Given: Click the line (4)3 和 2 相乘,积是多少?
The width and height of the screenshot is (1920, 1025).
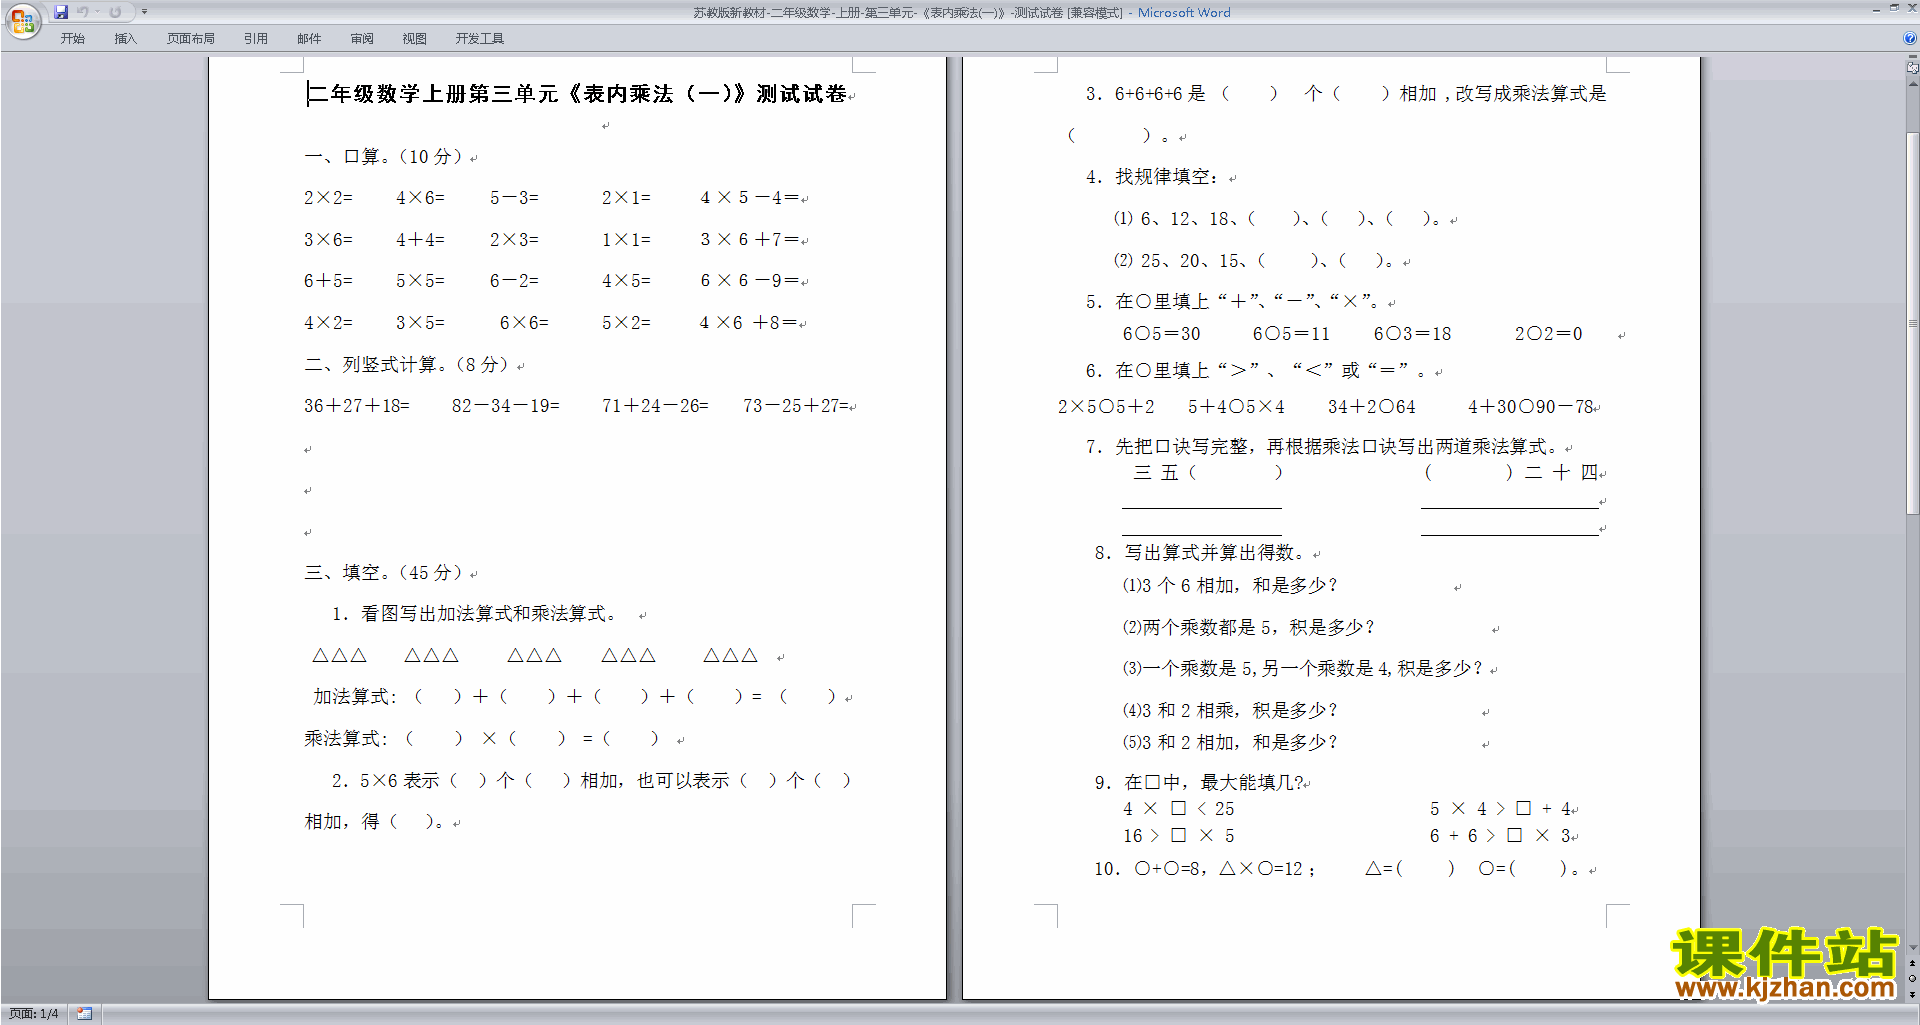Looking at the screenshot, I should click(1229, 711).
